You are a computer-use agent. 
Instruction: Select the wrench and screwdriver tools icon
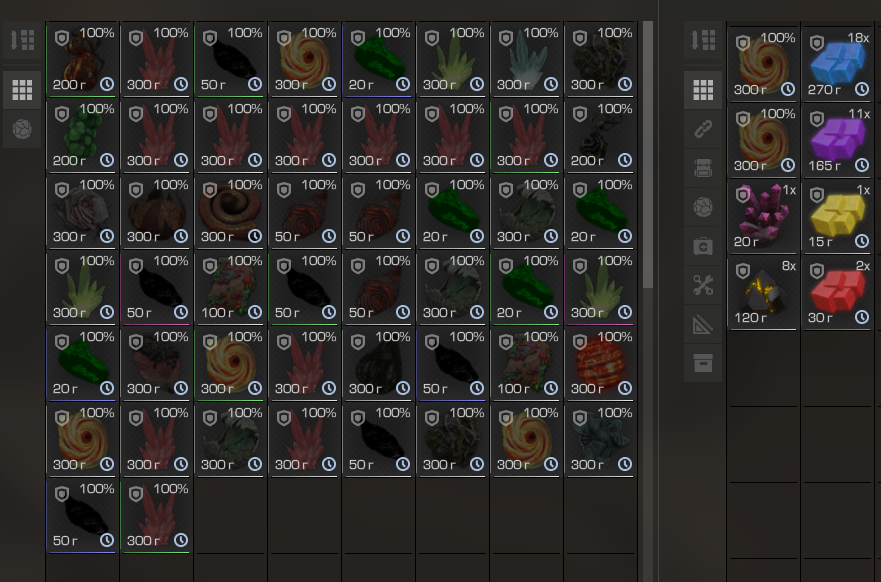(703, 285)
